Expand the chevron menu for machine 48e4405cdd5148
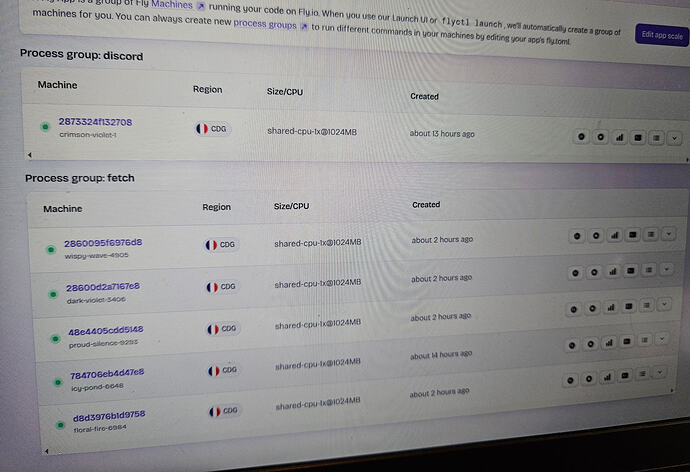The image size is (690, 472). click(664, 304)
